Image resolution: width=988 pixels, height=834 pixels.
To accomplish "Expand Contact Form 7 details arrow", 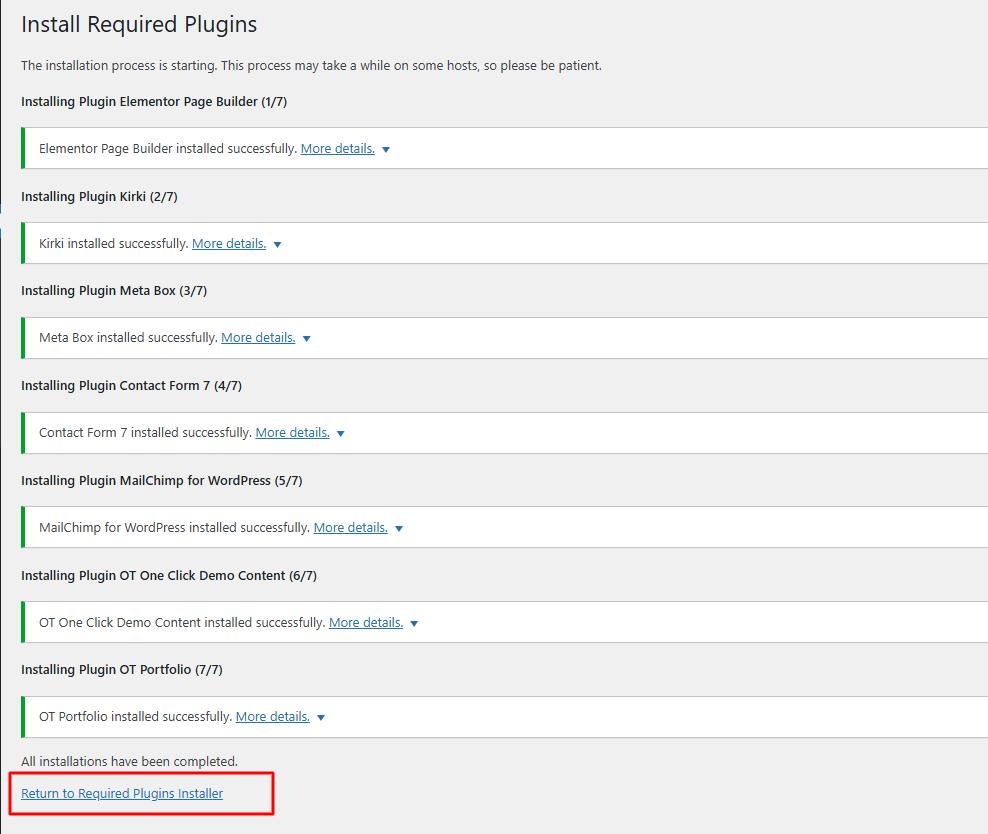I will (340, 434).
